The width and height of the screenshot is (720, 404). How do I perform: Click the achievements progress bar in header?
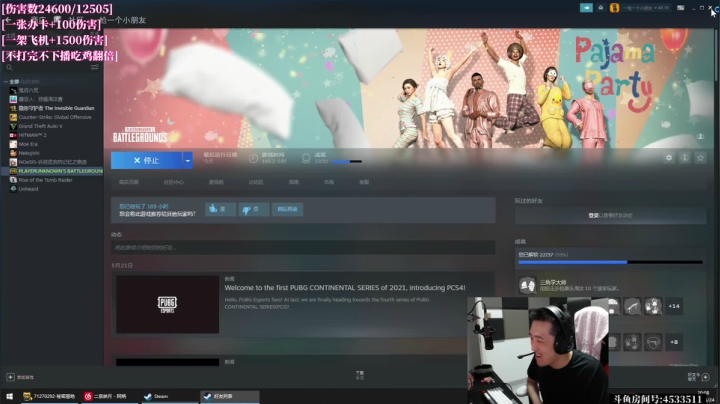(x=347, y=162)
